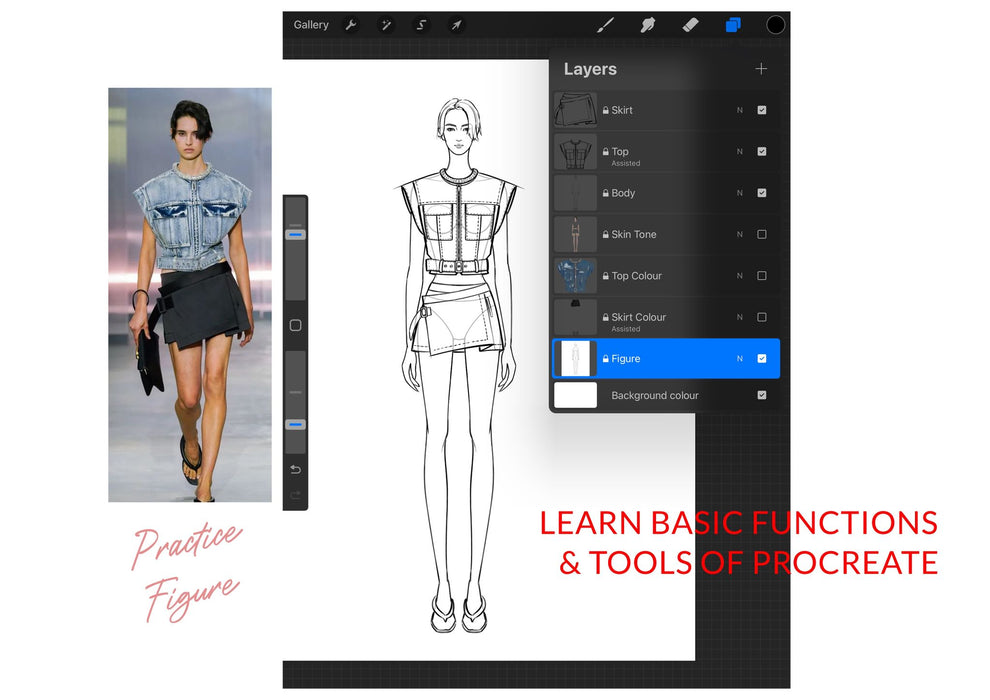Select the Smudge tool
This screenshot has width=990, height=700.
pos(648,25)
